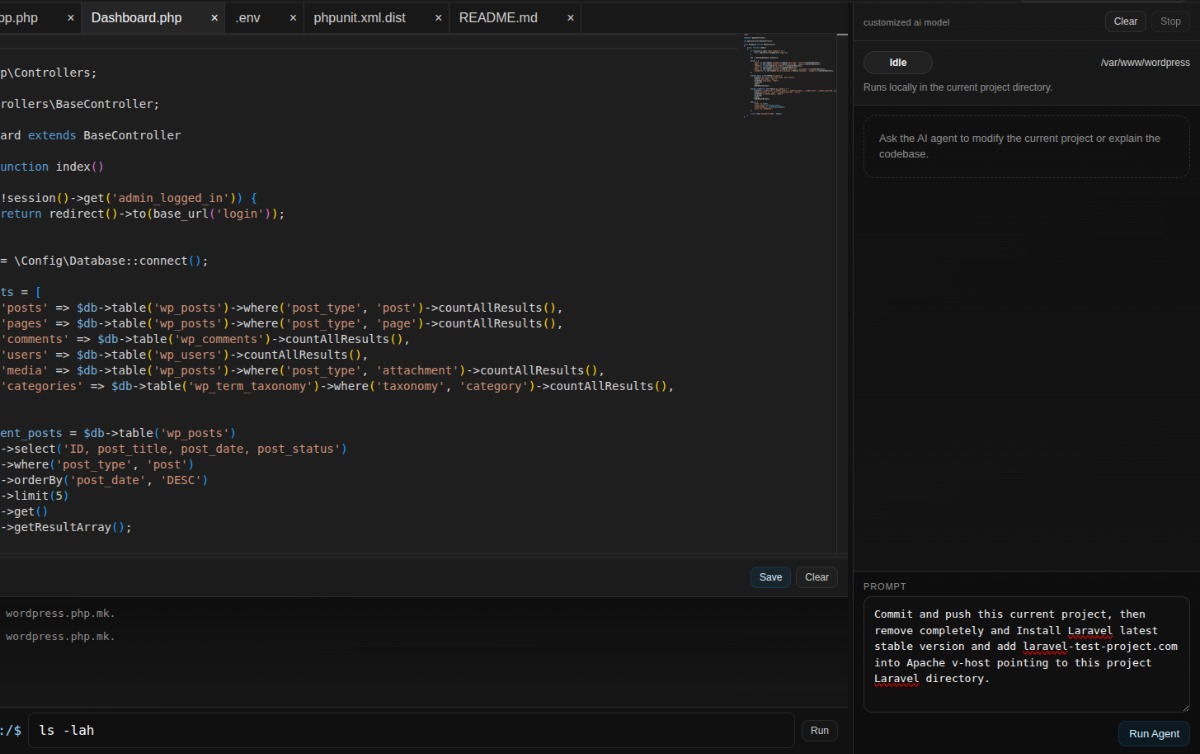Click the Idle status pill
Image resolution: width=1200 pixels, height=754 pixels.
point(898,63)
